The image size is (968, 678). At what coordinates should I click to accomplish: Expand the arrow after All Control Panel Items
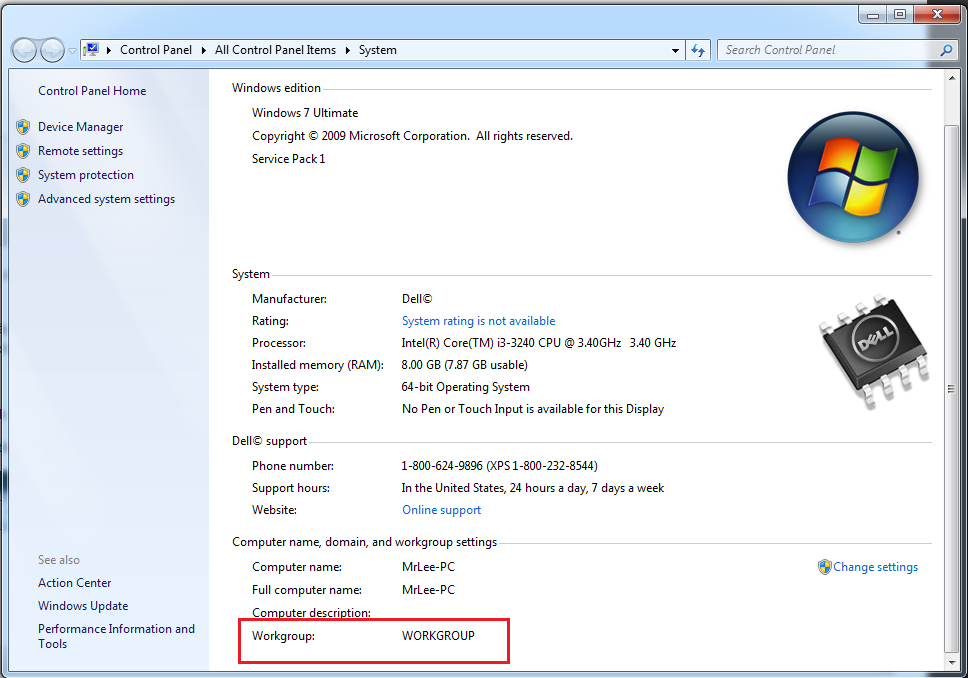348,50
